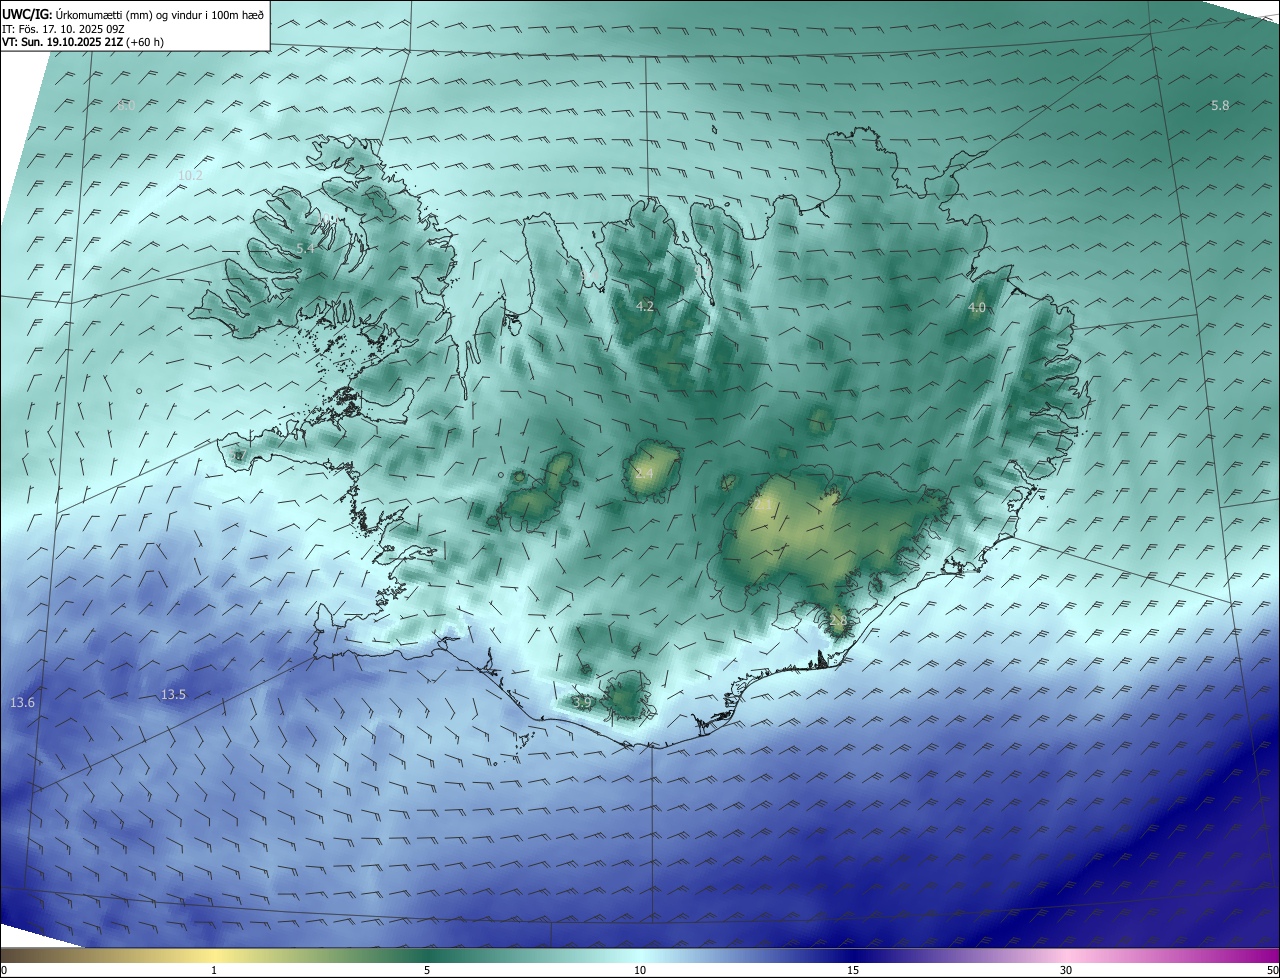Click the "4.0" value label in east Iceland
The width and height of the screenshot is (1280, 978).
pos(977,307)
